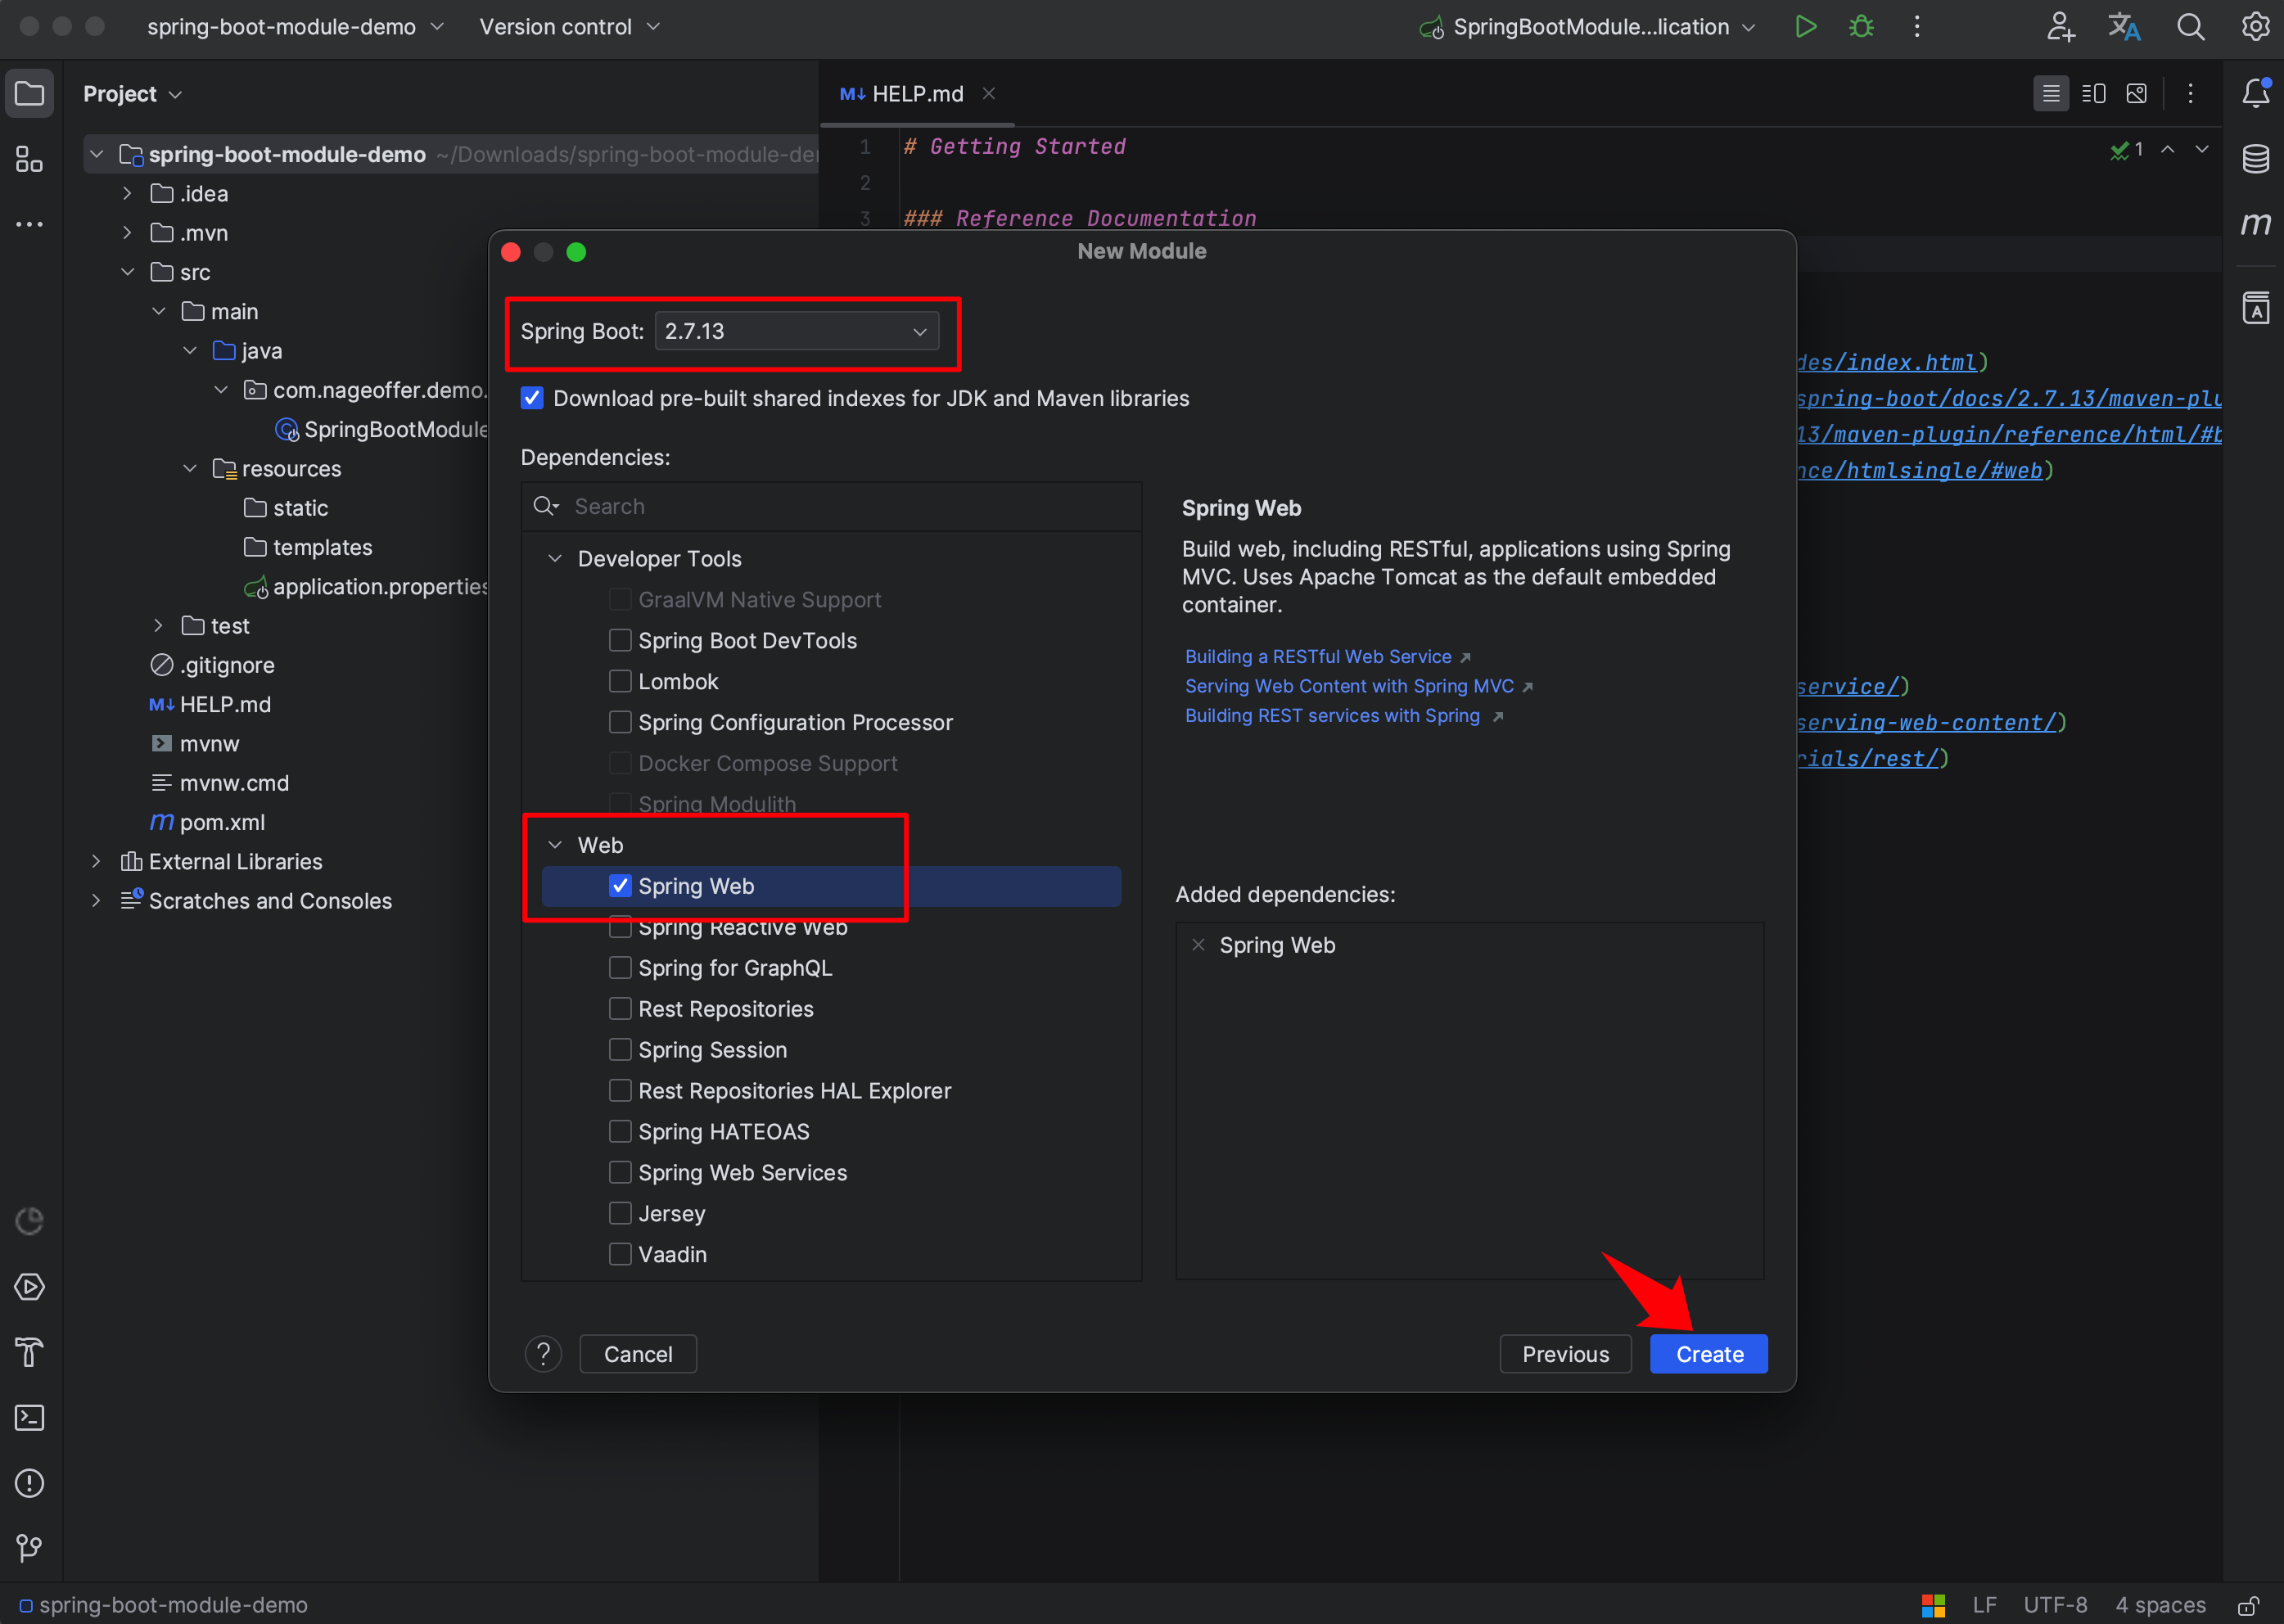2284x1624 pixels.
Task: Expand the test folder
Action: 158,625
